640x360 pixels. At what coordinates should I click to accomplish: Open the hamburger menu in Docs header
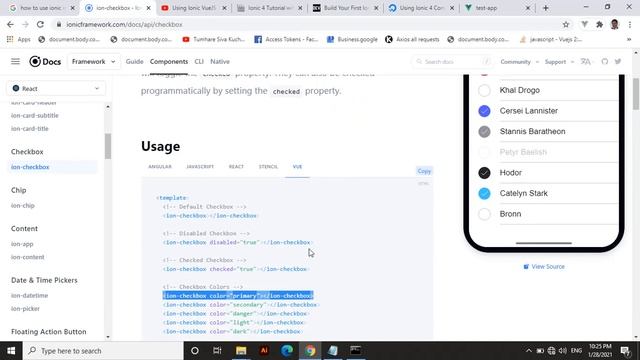16,62
